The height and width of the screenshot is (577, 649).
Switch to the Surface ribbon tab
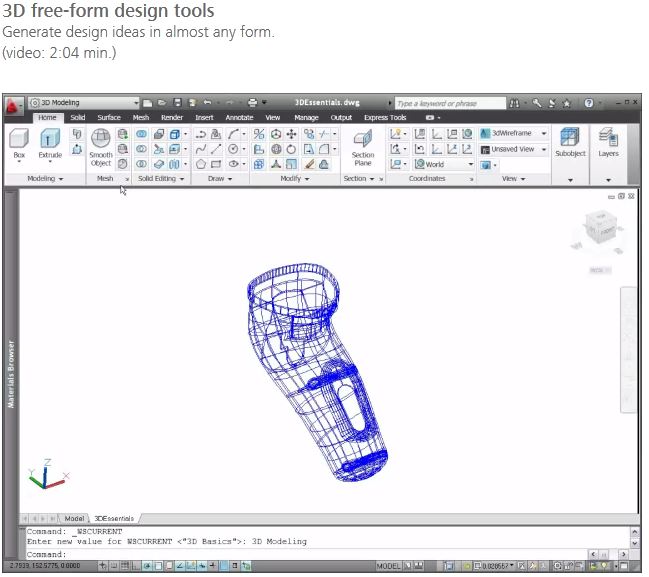click(108, 118)
